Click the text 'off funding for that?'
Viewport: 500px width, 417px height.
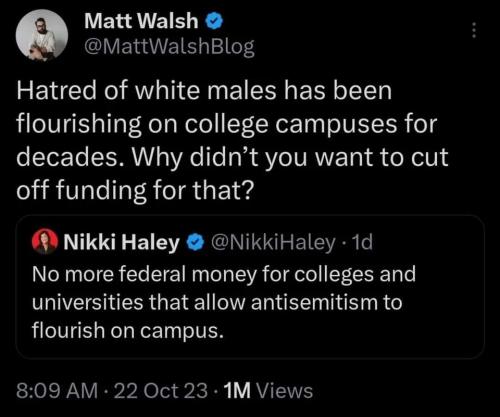pyautogui.click(x=135, y=191)
